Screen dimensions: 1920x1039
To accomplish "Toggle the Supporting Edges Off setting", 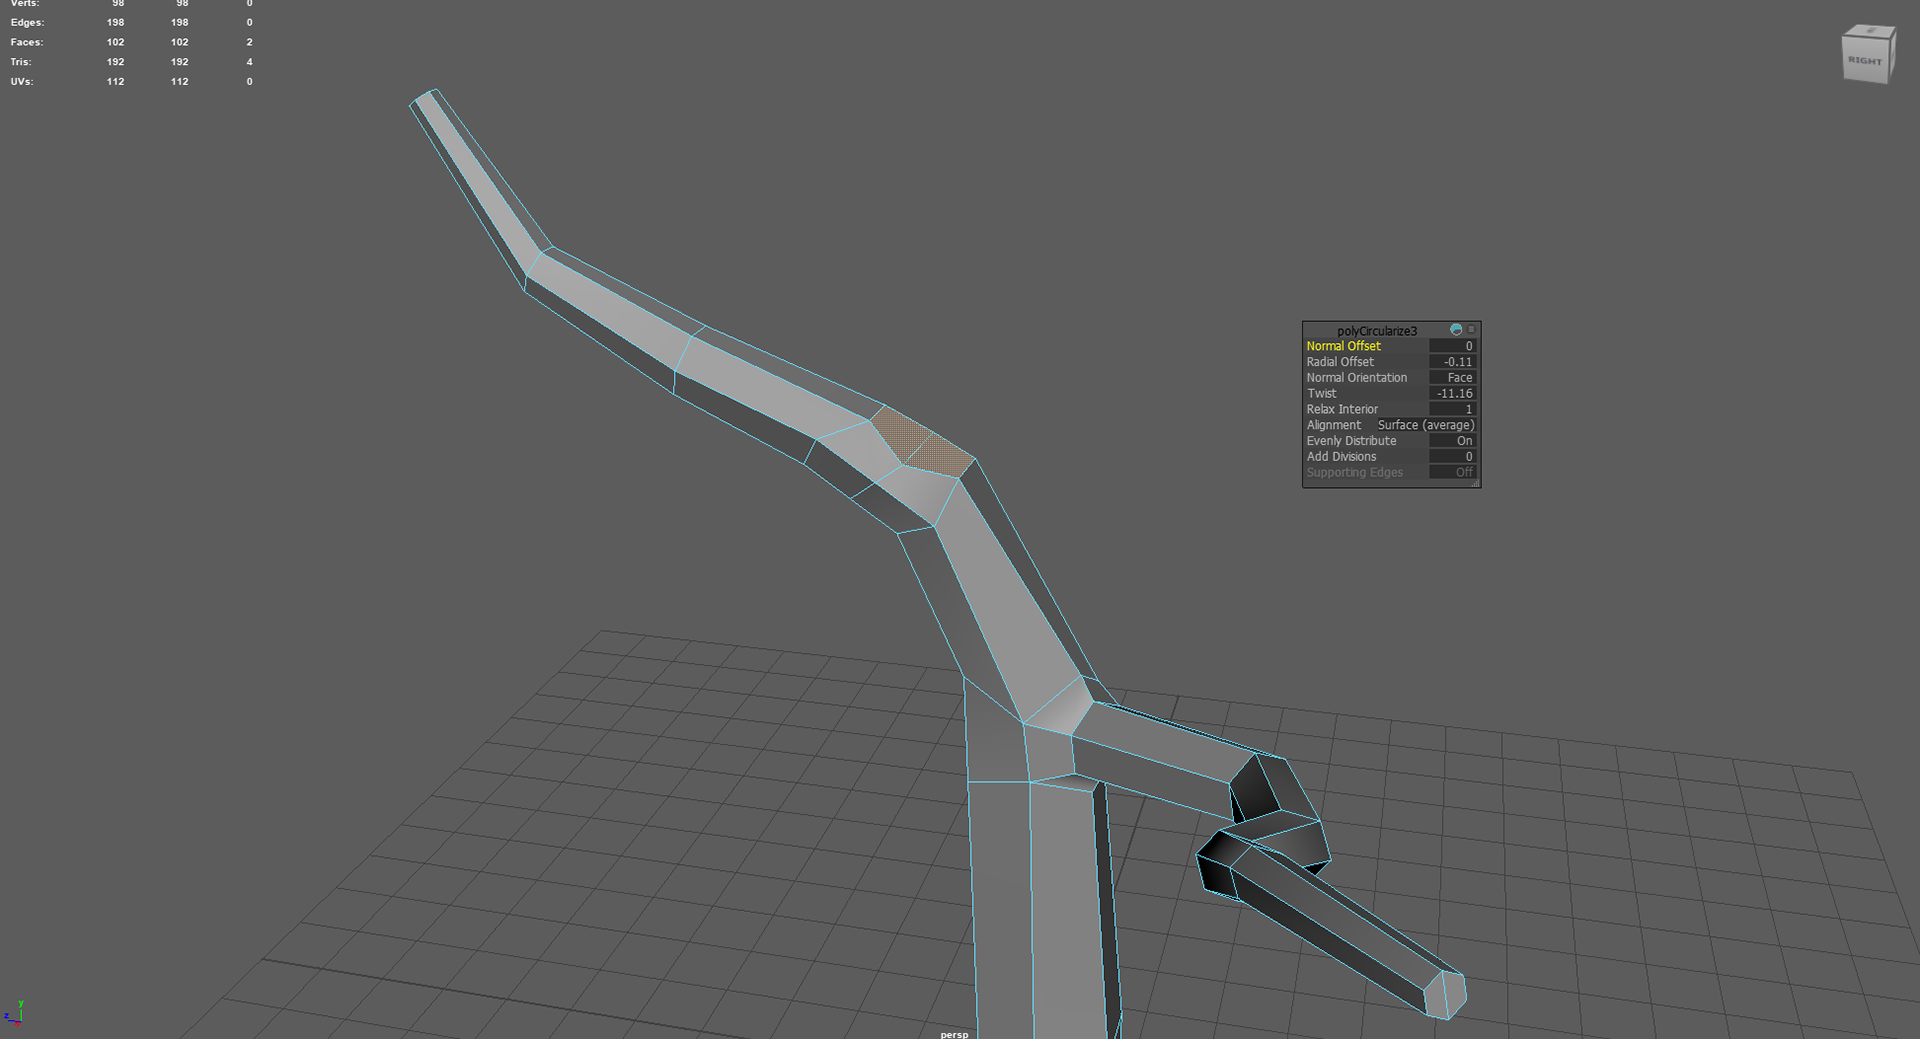I will coord(1453,473).
